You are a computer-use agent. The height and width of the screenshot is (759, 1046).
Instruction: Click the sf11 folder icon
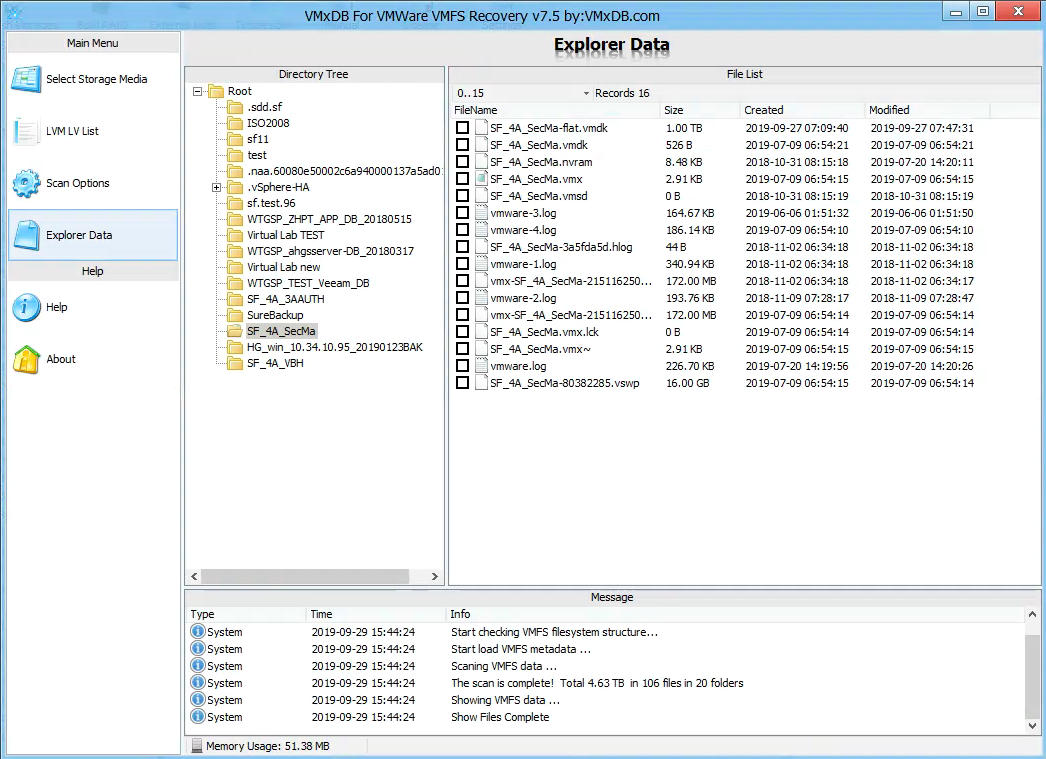(x=235, y=139)
